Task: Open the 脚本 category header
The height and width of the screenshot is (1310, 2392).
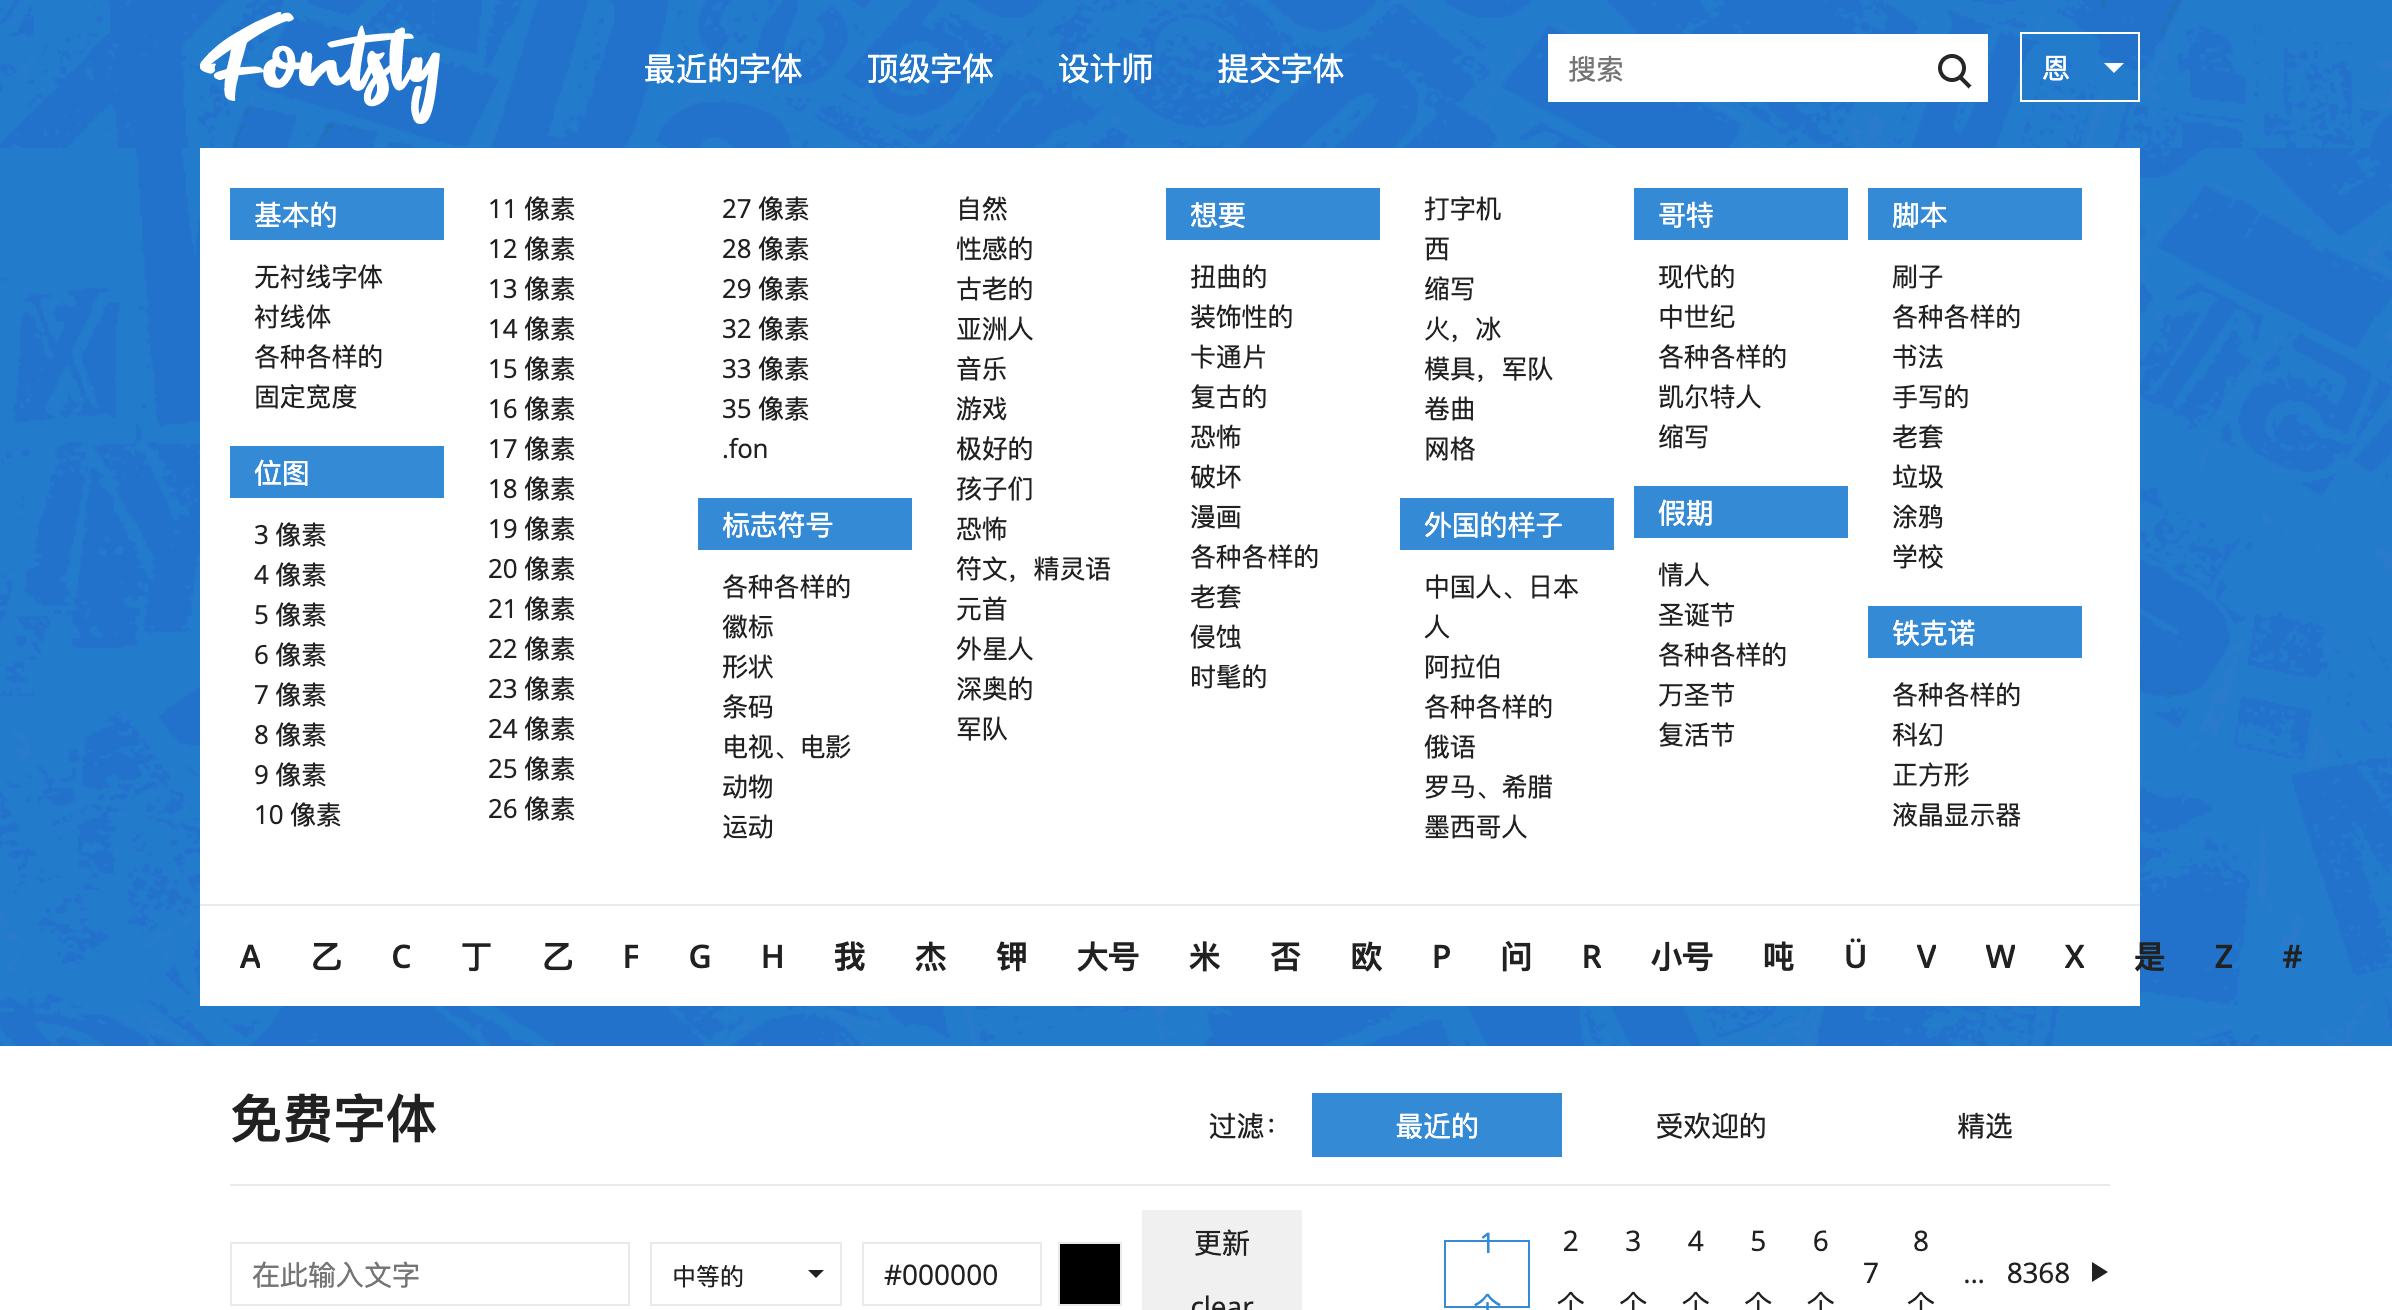Action: click(x=1974, y=214)
